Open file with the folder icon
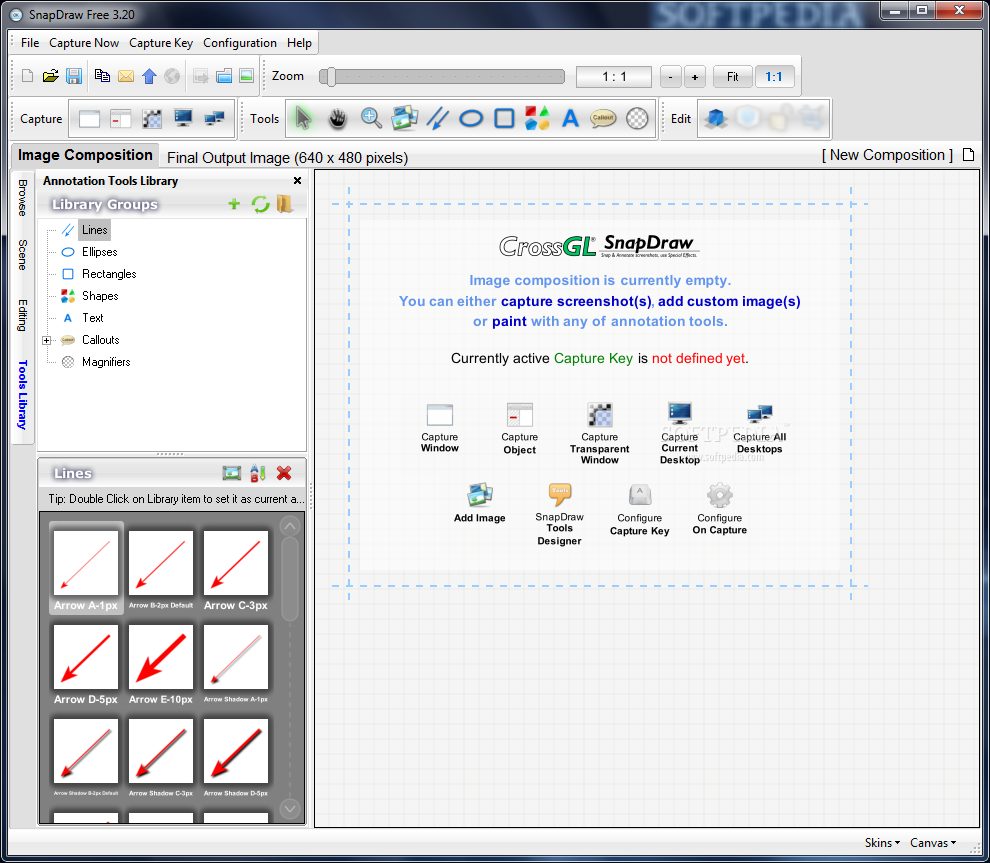The image size is (990, 863). pyautogui.click(x=51, y=76)
